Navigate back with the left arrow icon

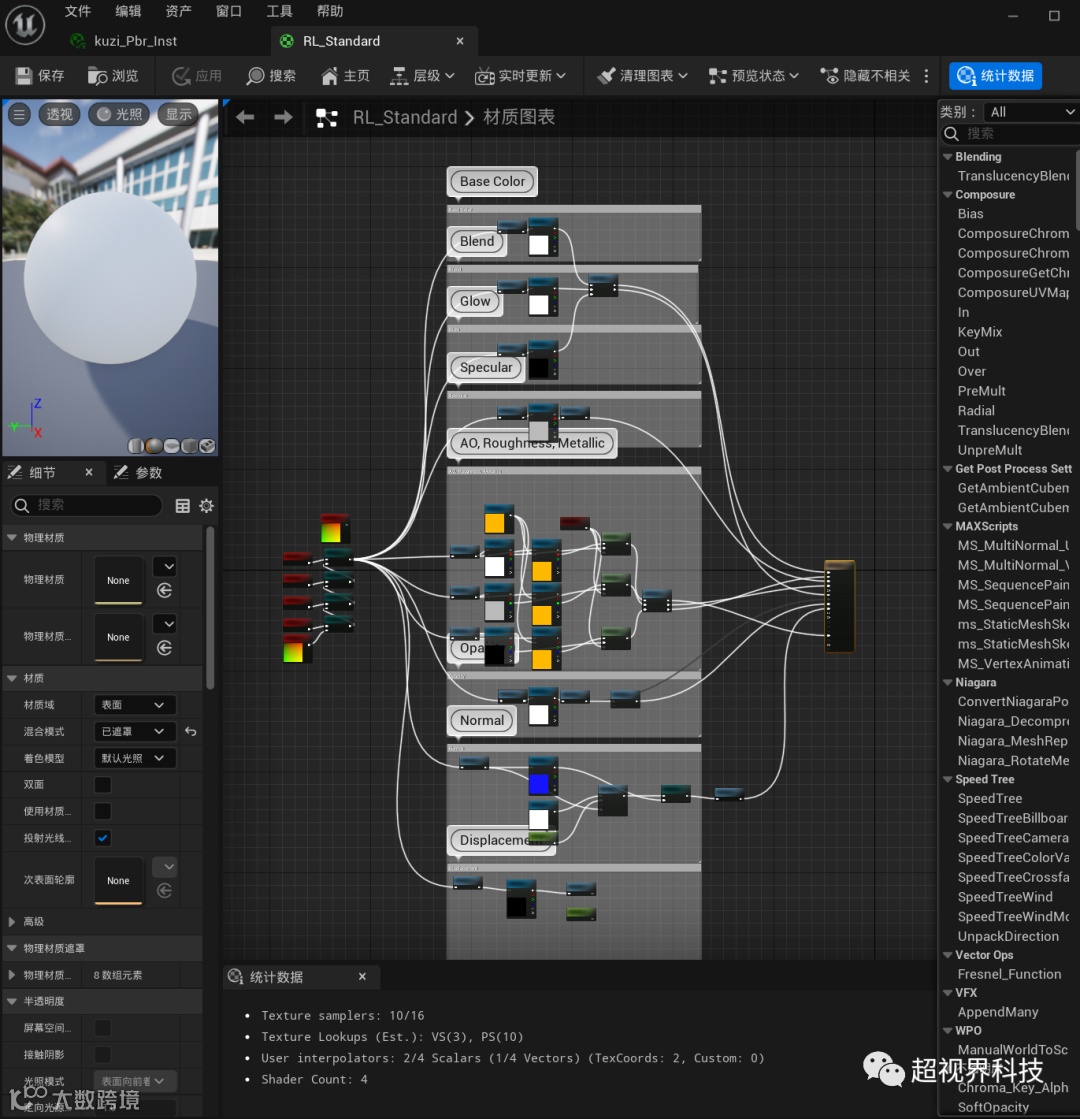tap(245, 117)
